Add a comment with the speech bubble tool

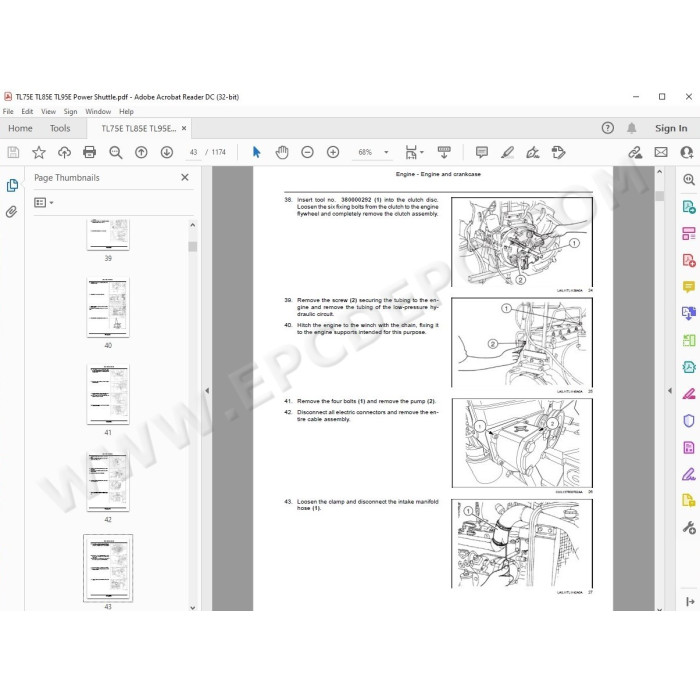pyautogui.click(x=482, y=152)
